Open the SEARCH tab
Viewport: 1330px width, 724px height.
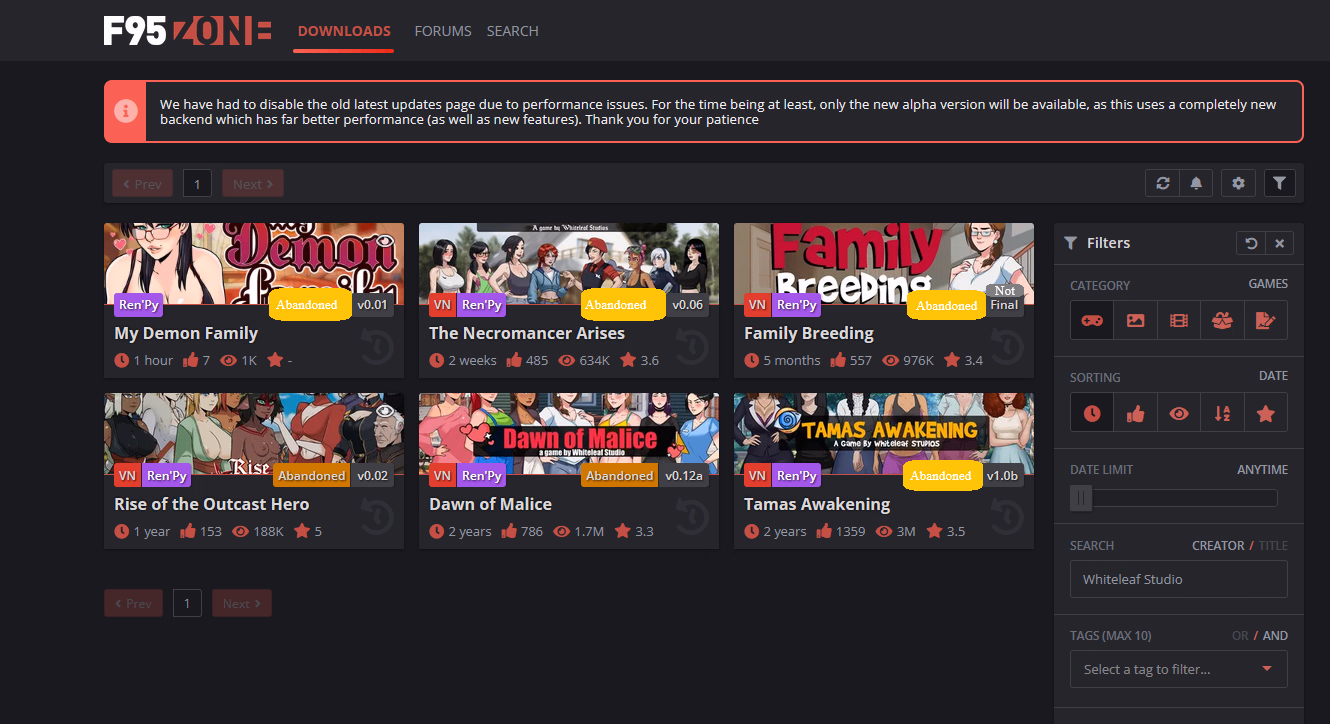click(513, 31)
